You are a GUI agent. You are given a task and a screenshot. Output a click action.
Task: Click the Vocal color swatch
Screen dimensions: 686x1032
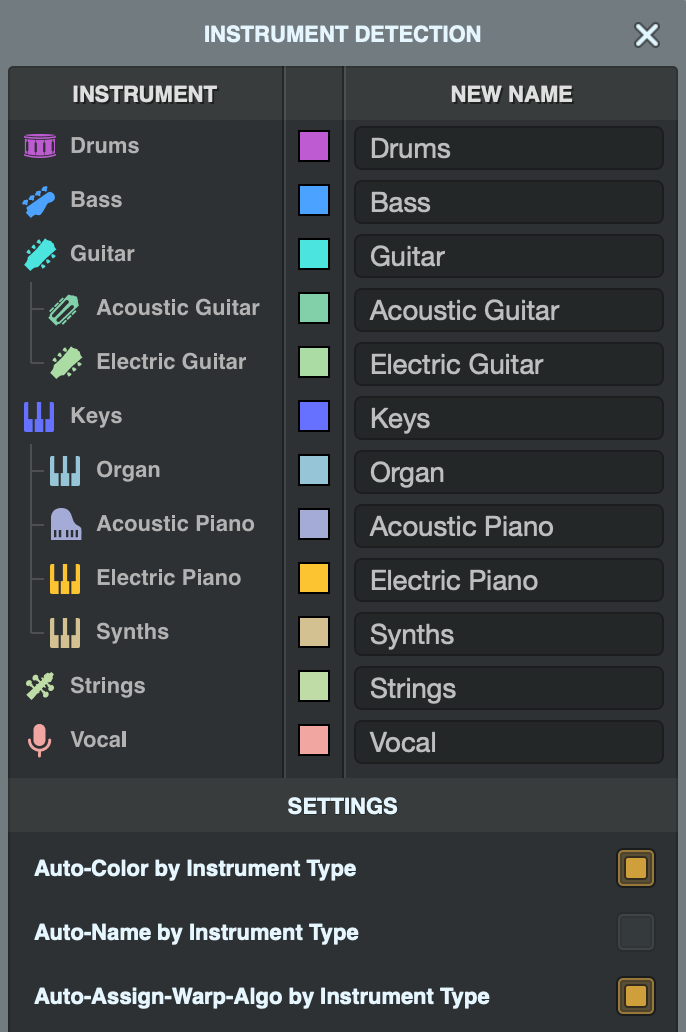click(x=313, y=741)
